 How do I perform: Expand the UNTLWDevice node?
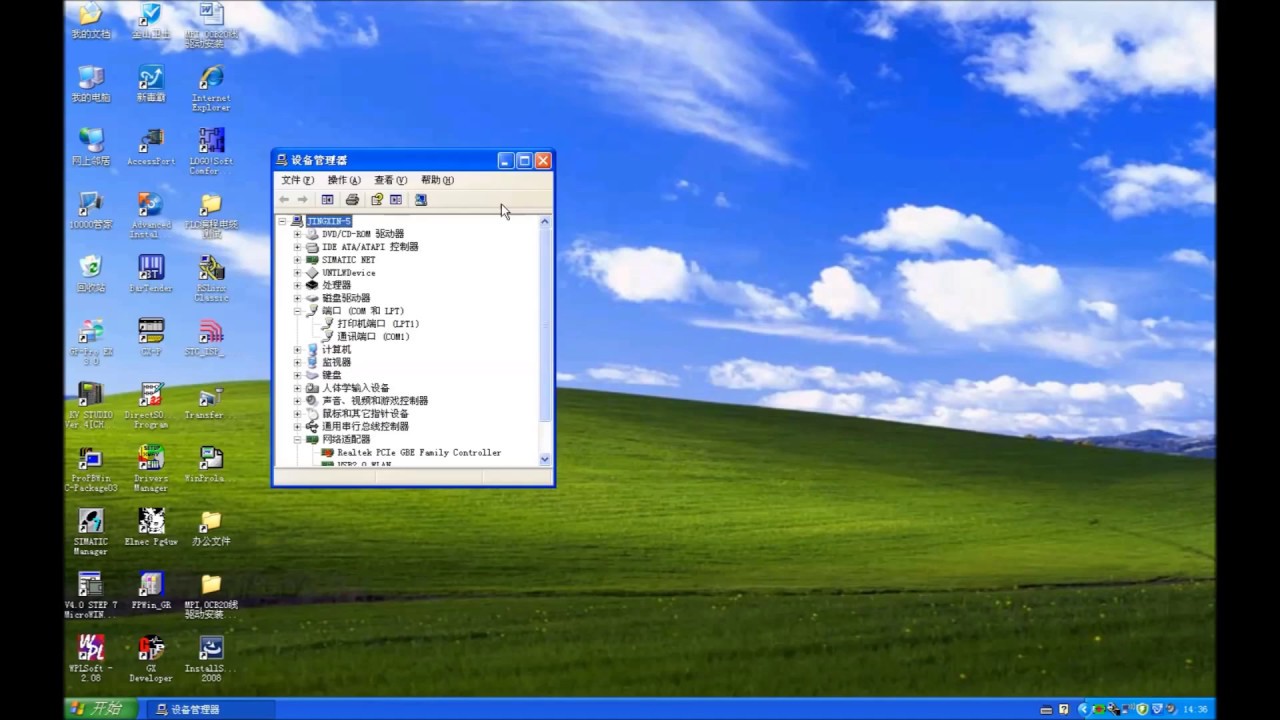click(x=297, y=273)
